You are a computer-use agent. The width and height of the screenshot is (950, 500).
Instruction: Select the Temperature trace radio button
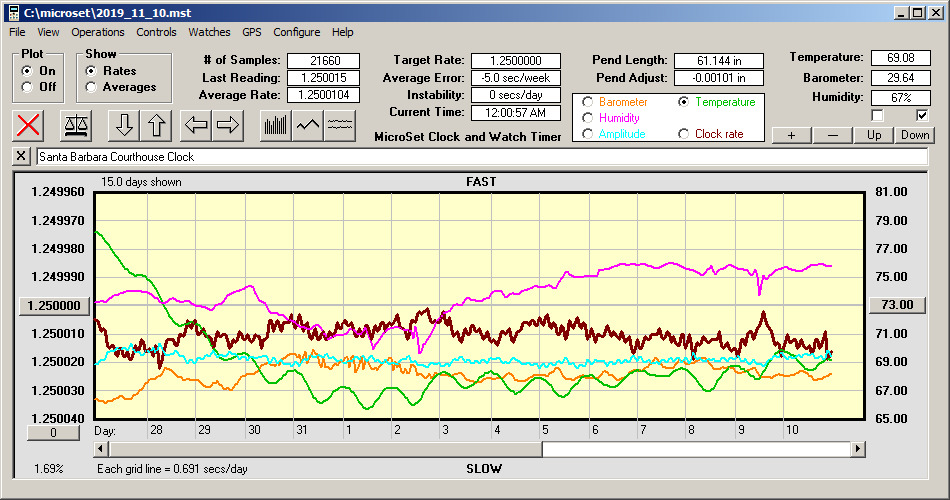coord(683,102)
